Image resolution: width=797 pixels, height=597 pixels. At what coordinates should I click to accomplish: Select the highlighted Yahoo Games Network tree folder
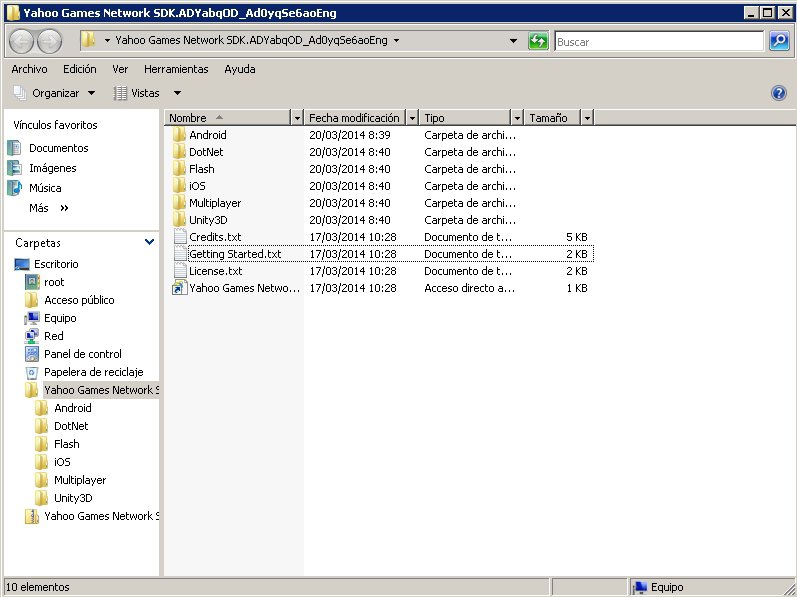pyautogui.click(x=101, y=390)
